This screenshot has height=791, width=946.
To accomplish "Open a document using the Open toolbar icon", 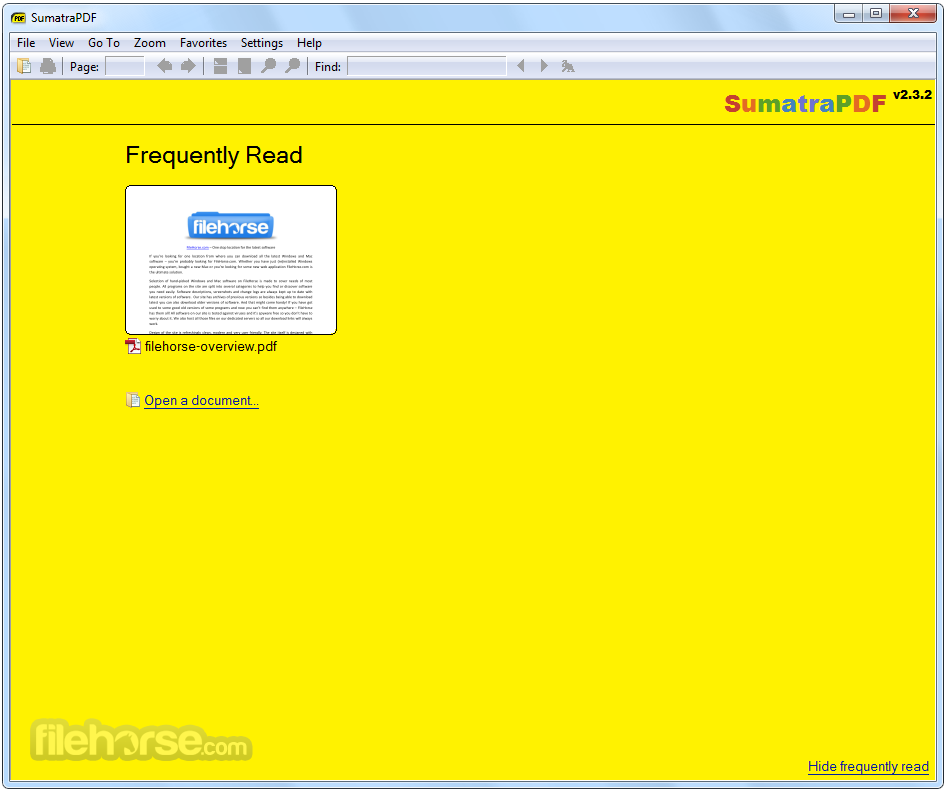I will point(24,66).
